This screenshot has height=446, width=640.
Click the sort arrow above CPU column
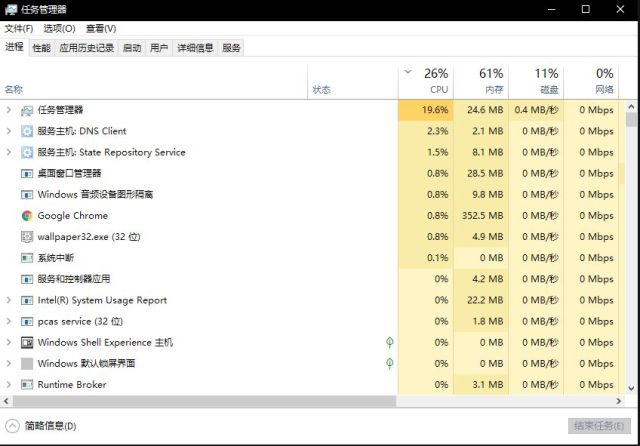pos(408,72)
